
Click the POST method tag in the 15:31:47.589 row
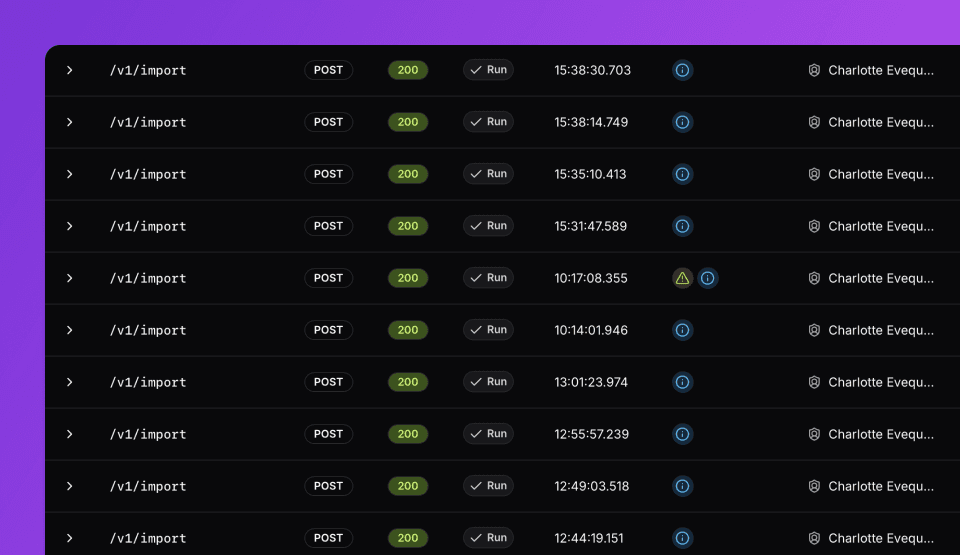328,226
